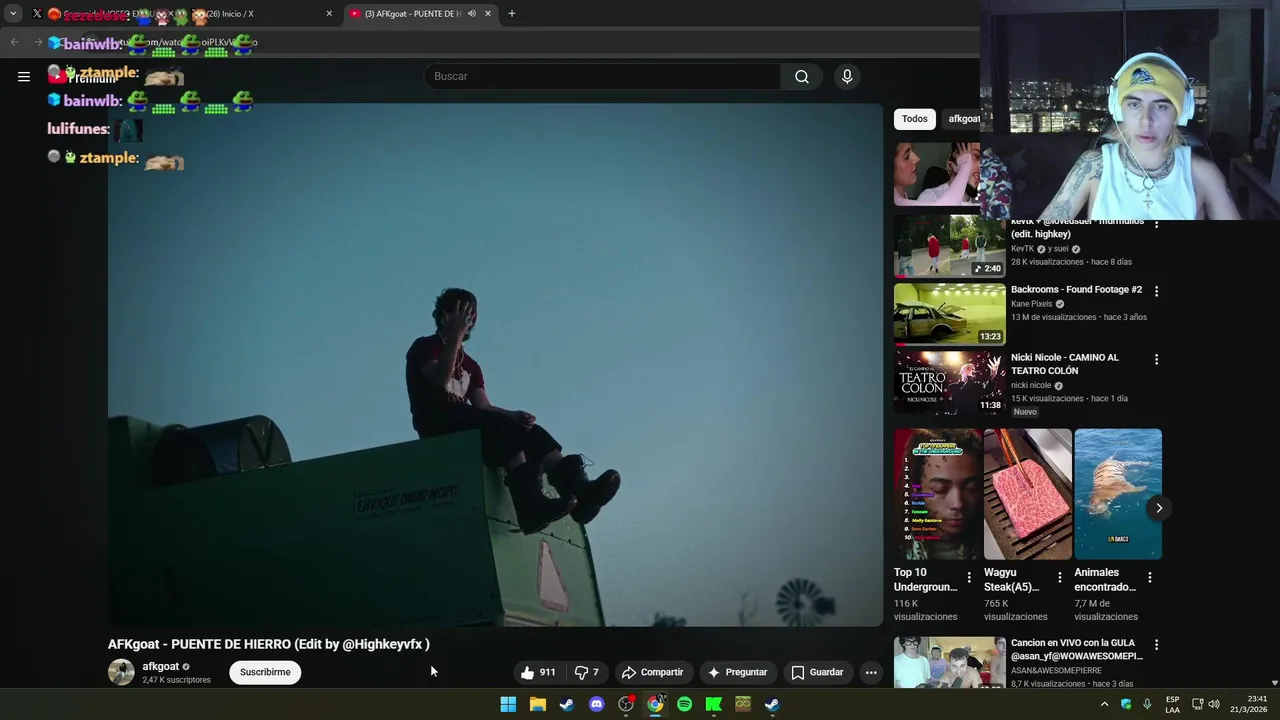Open Spotify from the taskbar
Screen dimensions: 1280x720
click(684, 704)
